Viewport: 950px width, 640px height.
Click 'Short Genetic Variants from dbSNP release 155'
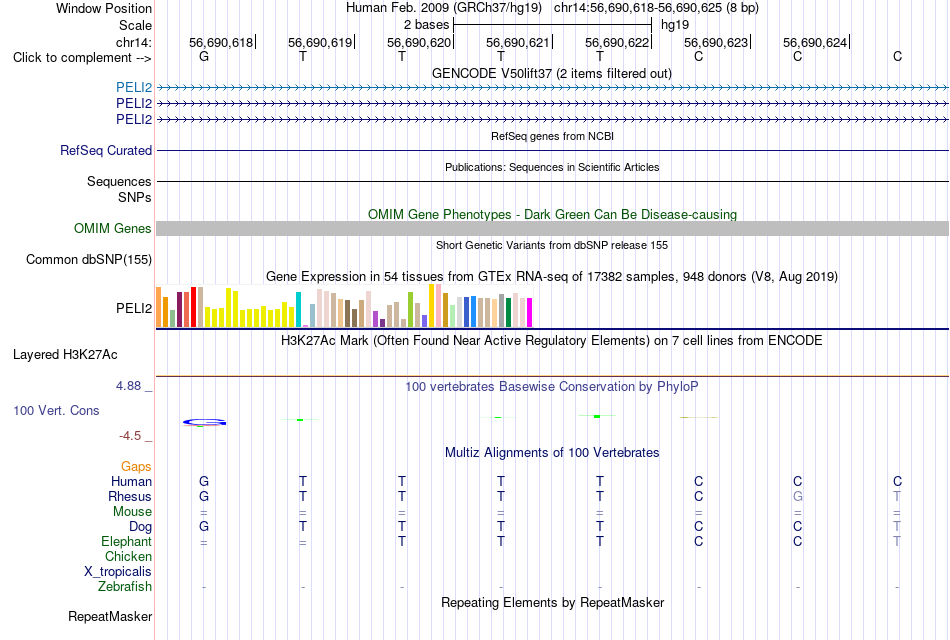pyautogui.click(x=552, y=245)
